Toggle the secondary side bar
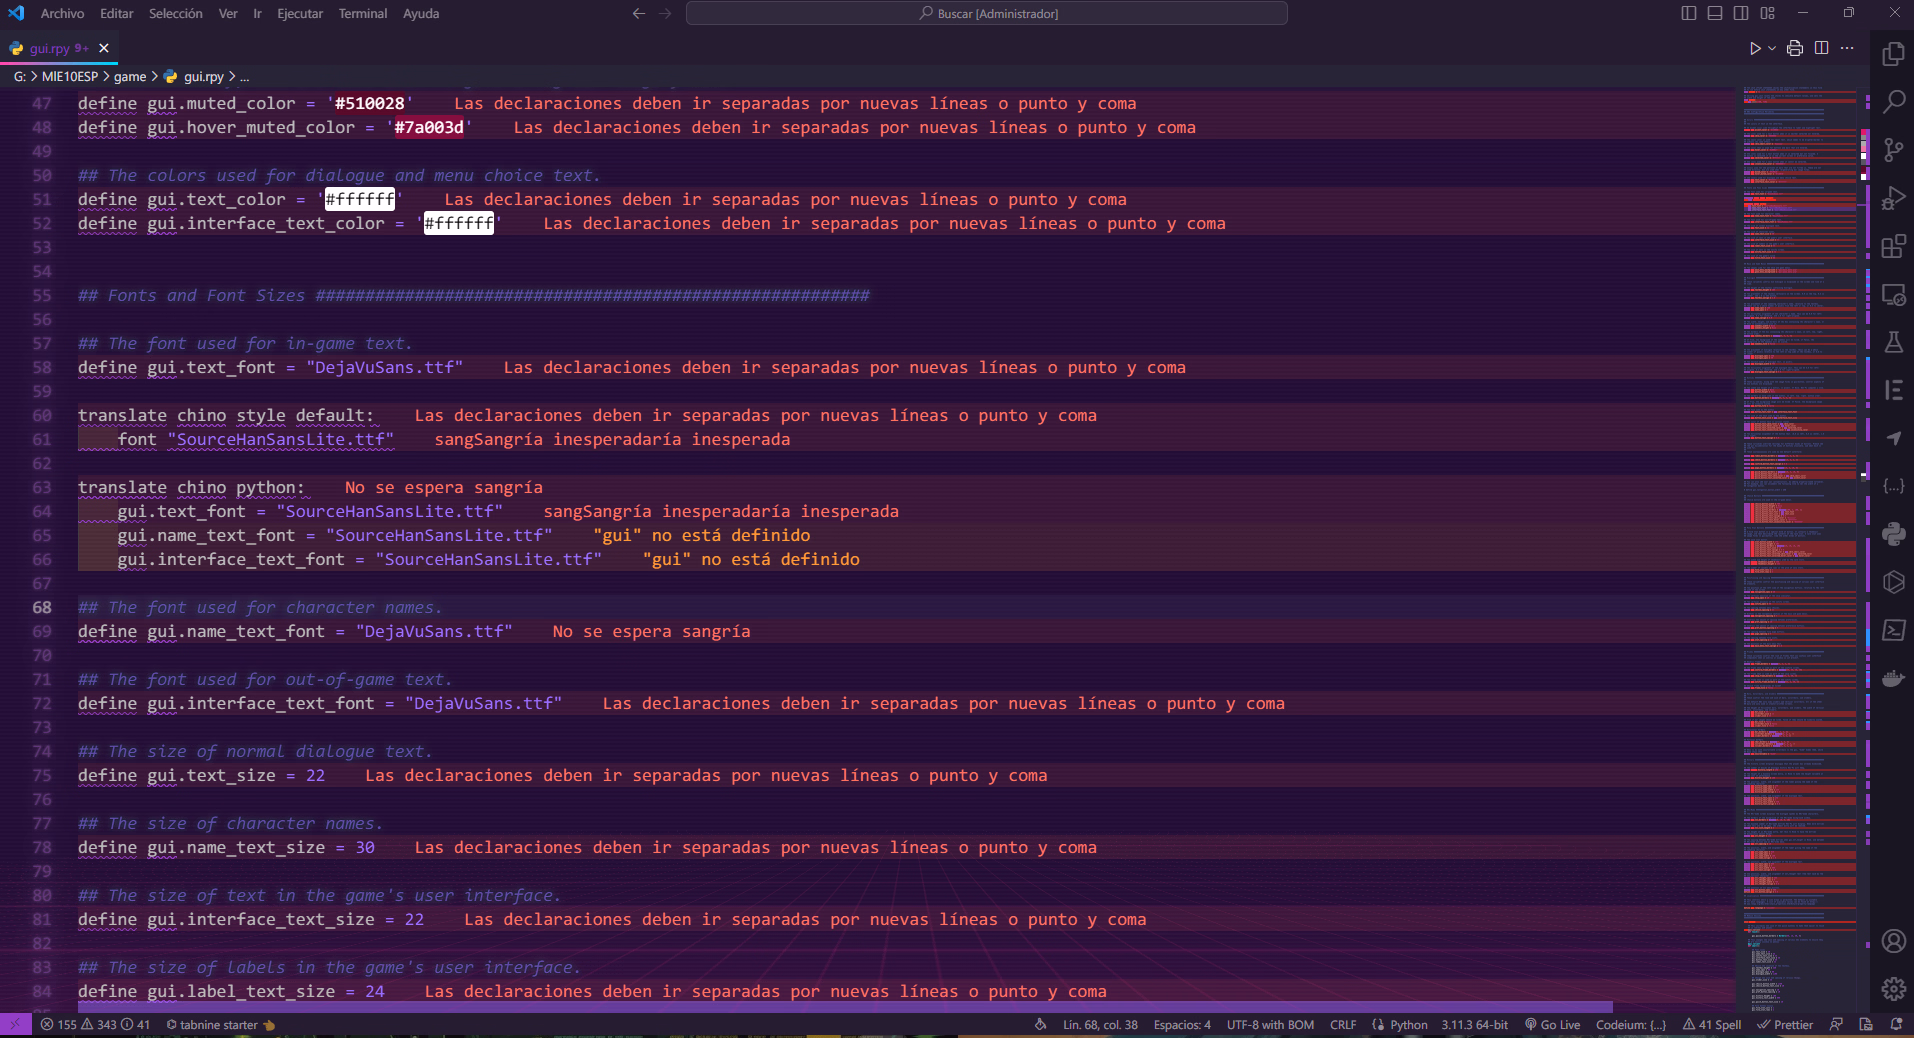The image size is (1914, 1038). pyautogui.click(x=1741, y=13)
